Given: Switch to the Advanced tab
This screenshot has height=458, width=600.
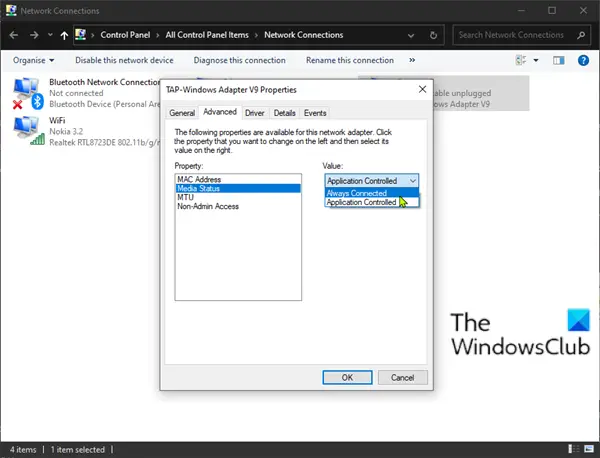Looking at the screenshot, I should [x=220, y=112].
